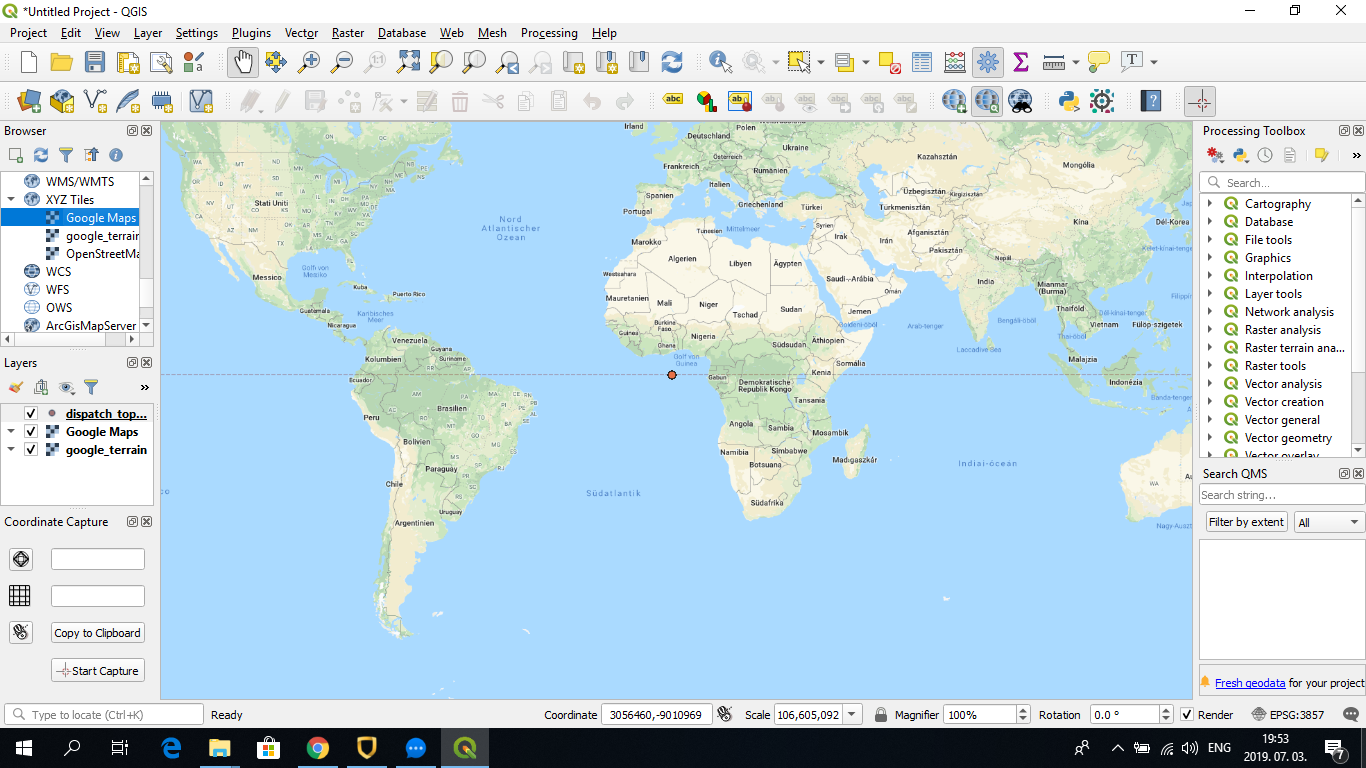Expand the Raster analysis toolbox group
The height and width of the screenshot is (768, 1366).
tap(1209, 330)
